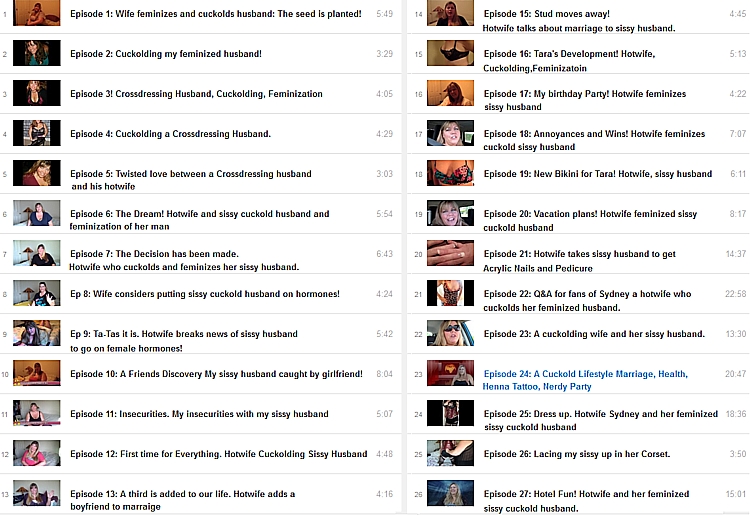This screenshot has height=515, width=750.
Task: Open Episode 26: Lacing Corset title
Action: [576, 454]
